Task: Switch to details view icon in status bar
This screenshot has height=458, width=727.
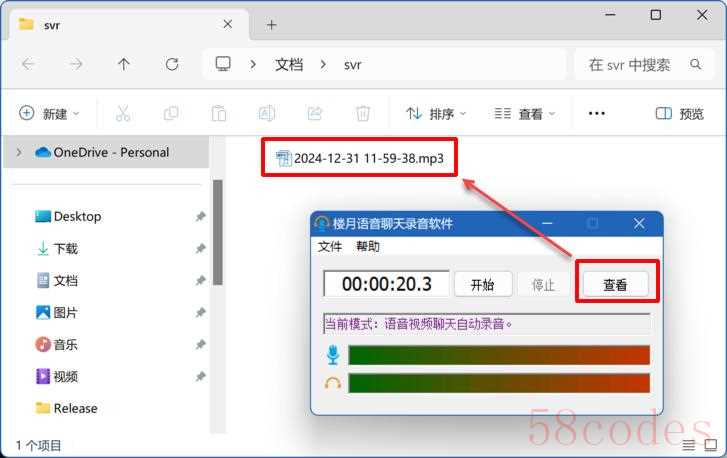Action: click(689, 445)
